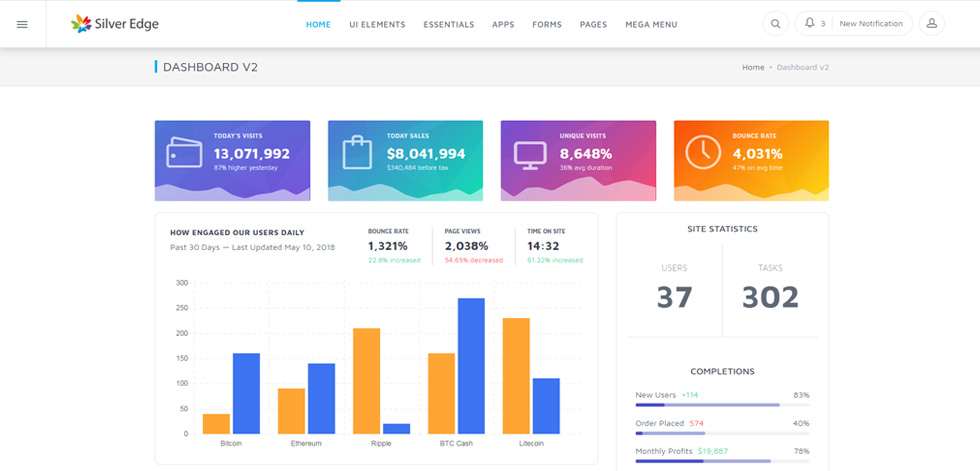Image resolution: width=980 pixels, height=471 pixels.
Task: Go to the Pages menu
Action: 593,24
